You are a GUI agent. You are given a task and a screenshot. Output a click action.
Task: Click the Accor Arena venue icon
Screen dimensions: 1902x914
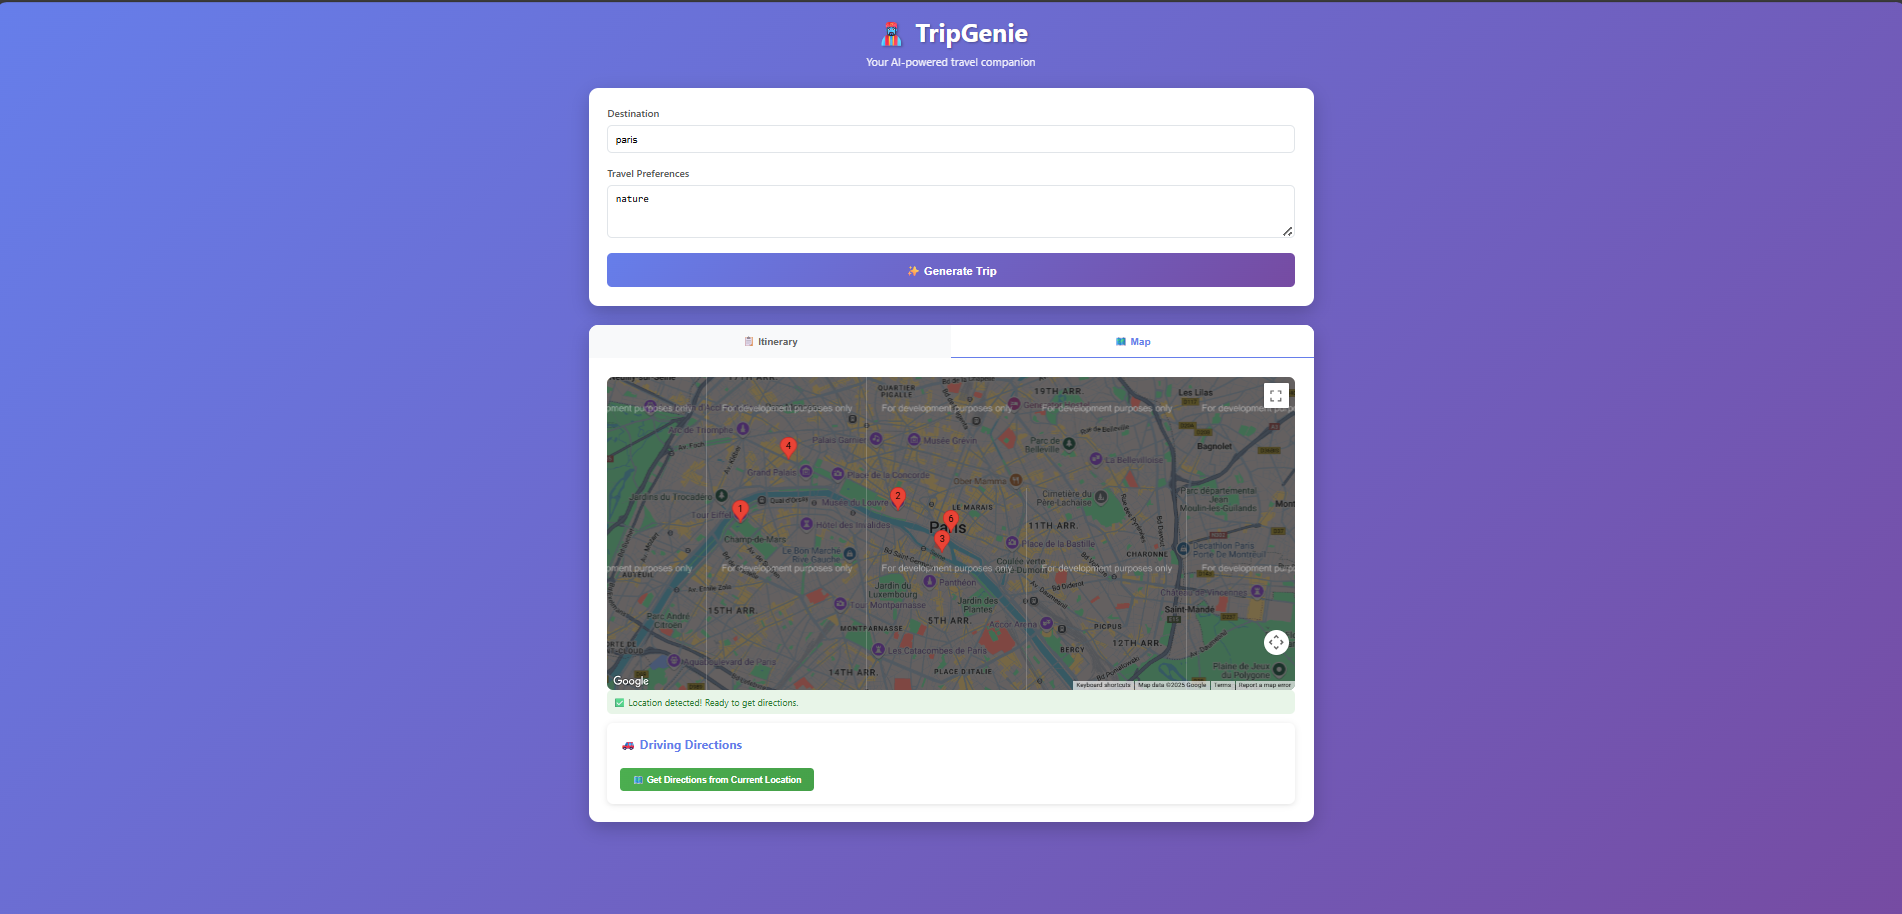coord(1047,624)
